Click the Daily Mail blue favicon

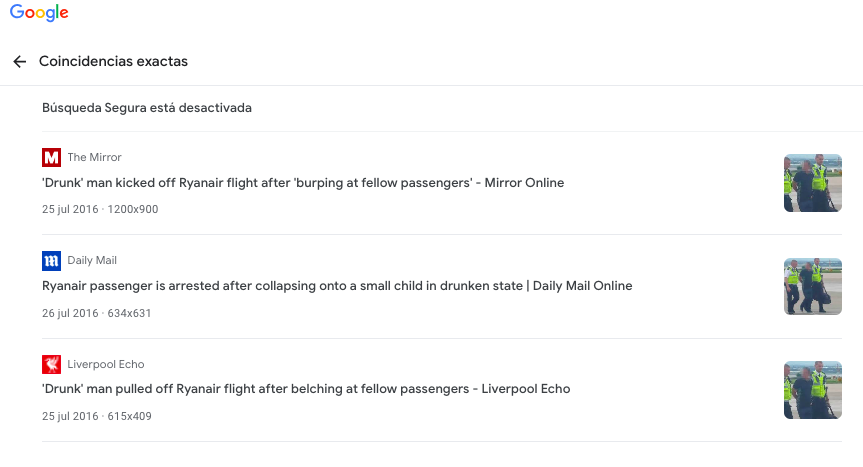(51, 261)
